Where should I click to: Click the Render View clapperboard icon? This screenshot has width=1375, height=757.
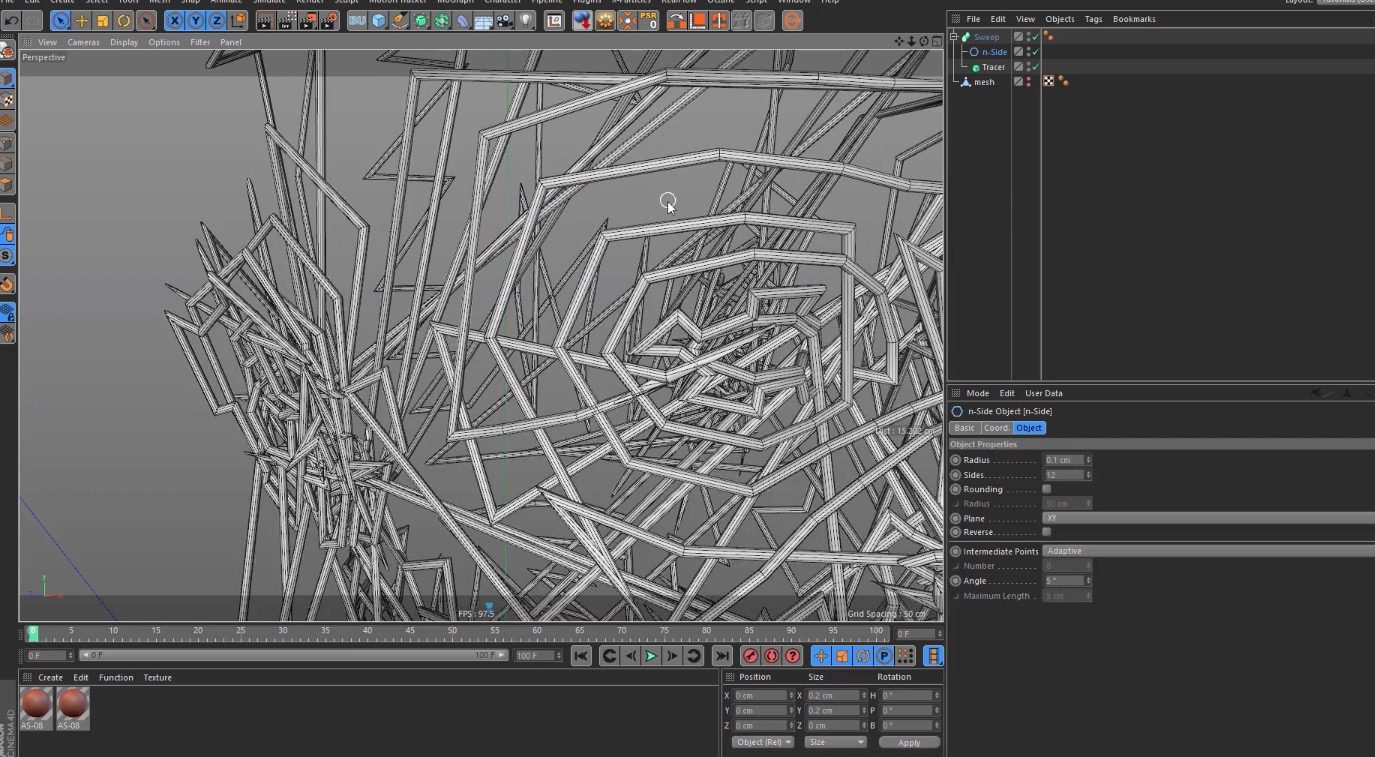(265, 20)
